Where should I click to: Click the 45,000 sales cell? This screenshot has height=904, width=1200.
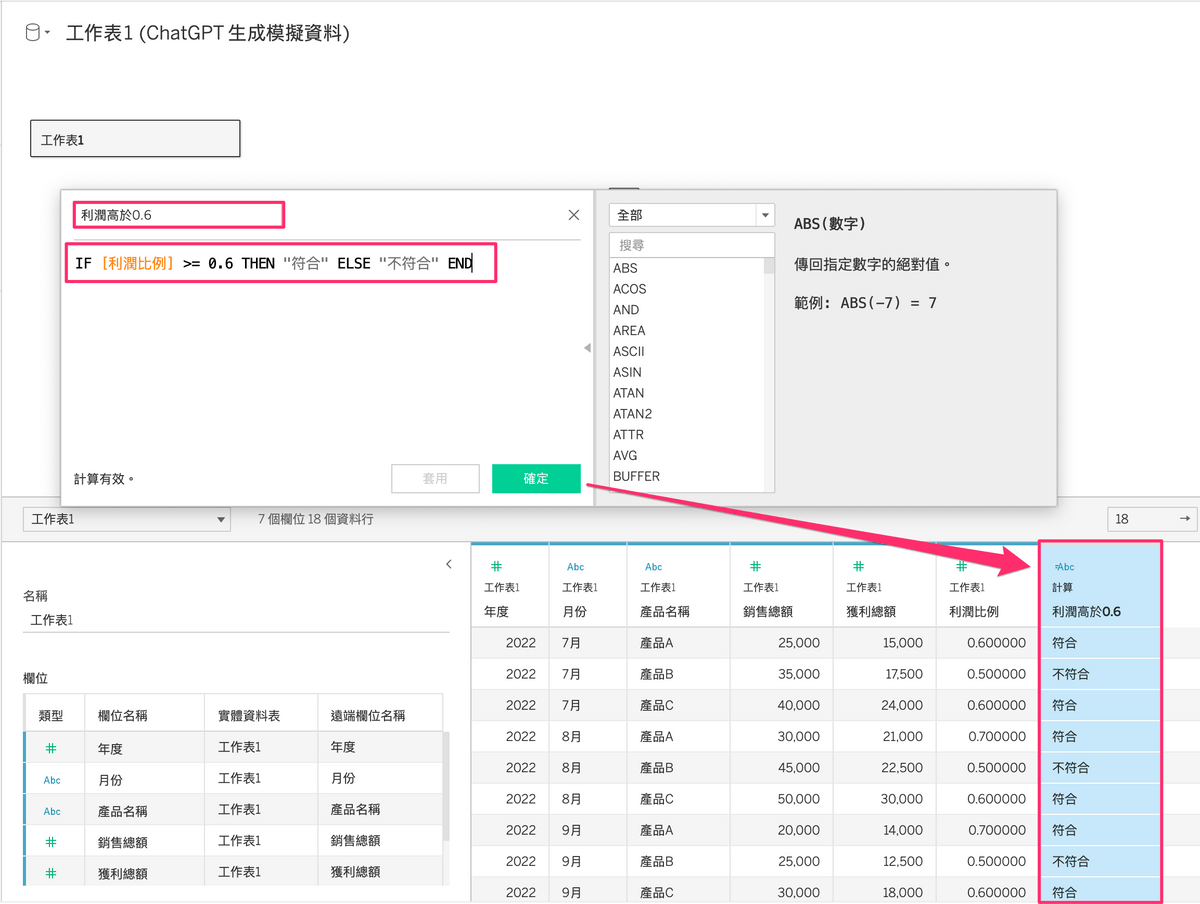coord(781,767)
